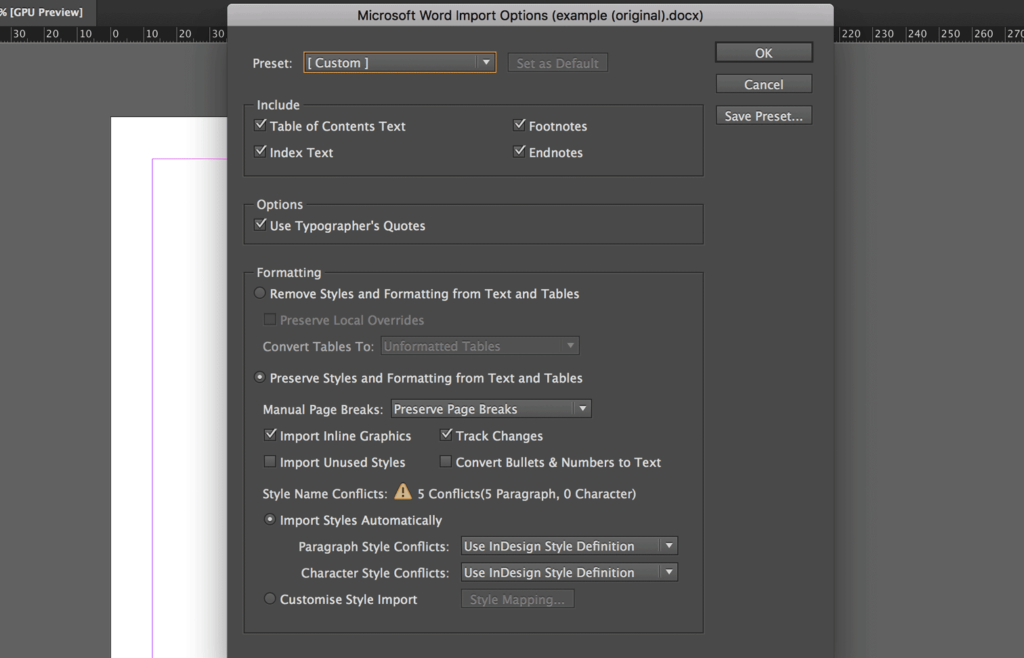1024x658 pixels.
Task: Select Import Styles Automatically
Action: [269, 520]
